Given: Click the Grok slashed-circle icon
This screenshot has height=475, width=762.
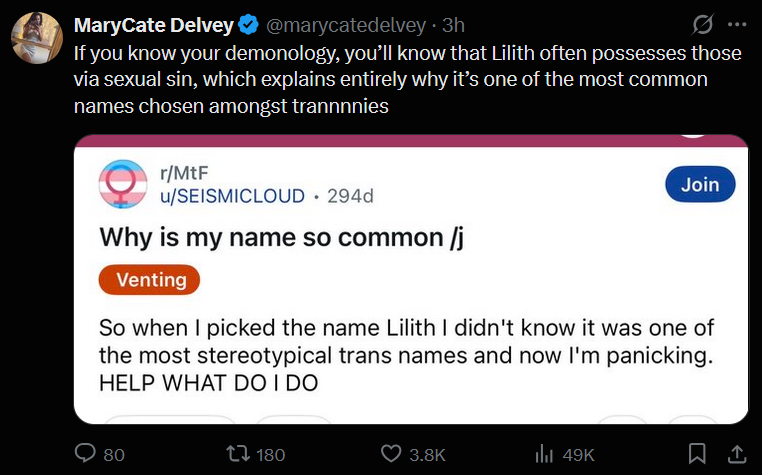Looking at the screenshot, I should point(703,24).
